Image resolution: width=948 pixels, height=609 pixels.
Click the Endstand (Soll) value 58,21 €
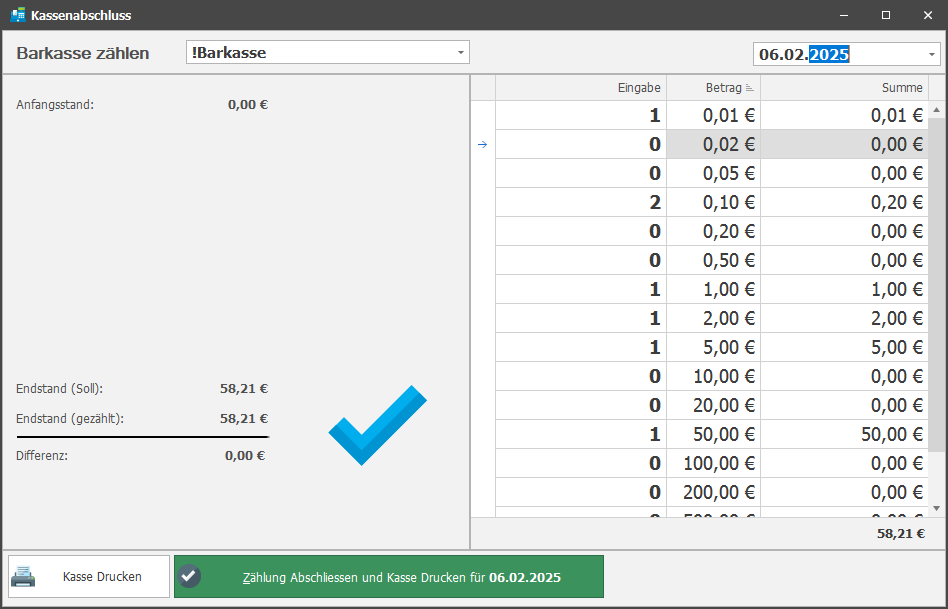244,389
